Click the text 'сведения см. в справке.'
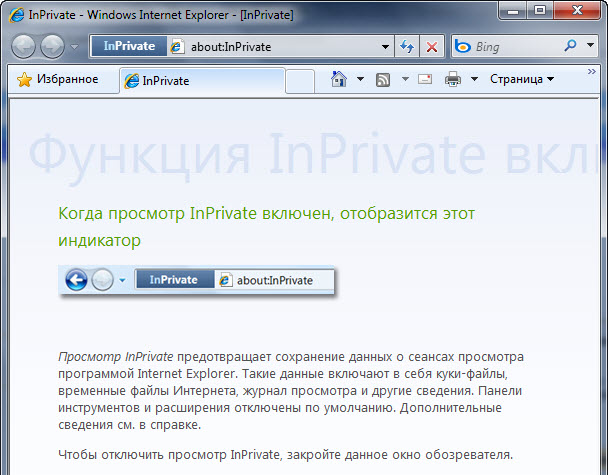This screenshot has width=608, height=475. (130, 425)
